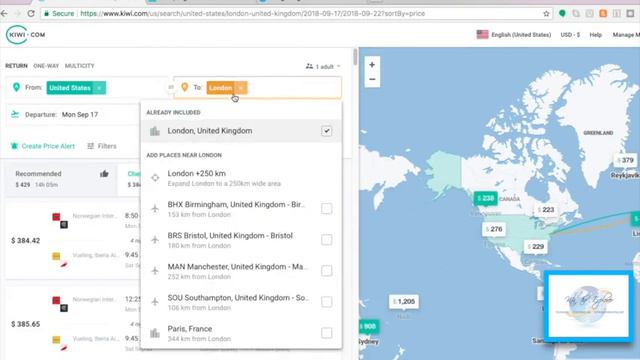
Task: Click Create Price Alert
Action: [43, 146]
